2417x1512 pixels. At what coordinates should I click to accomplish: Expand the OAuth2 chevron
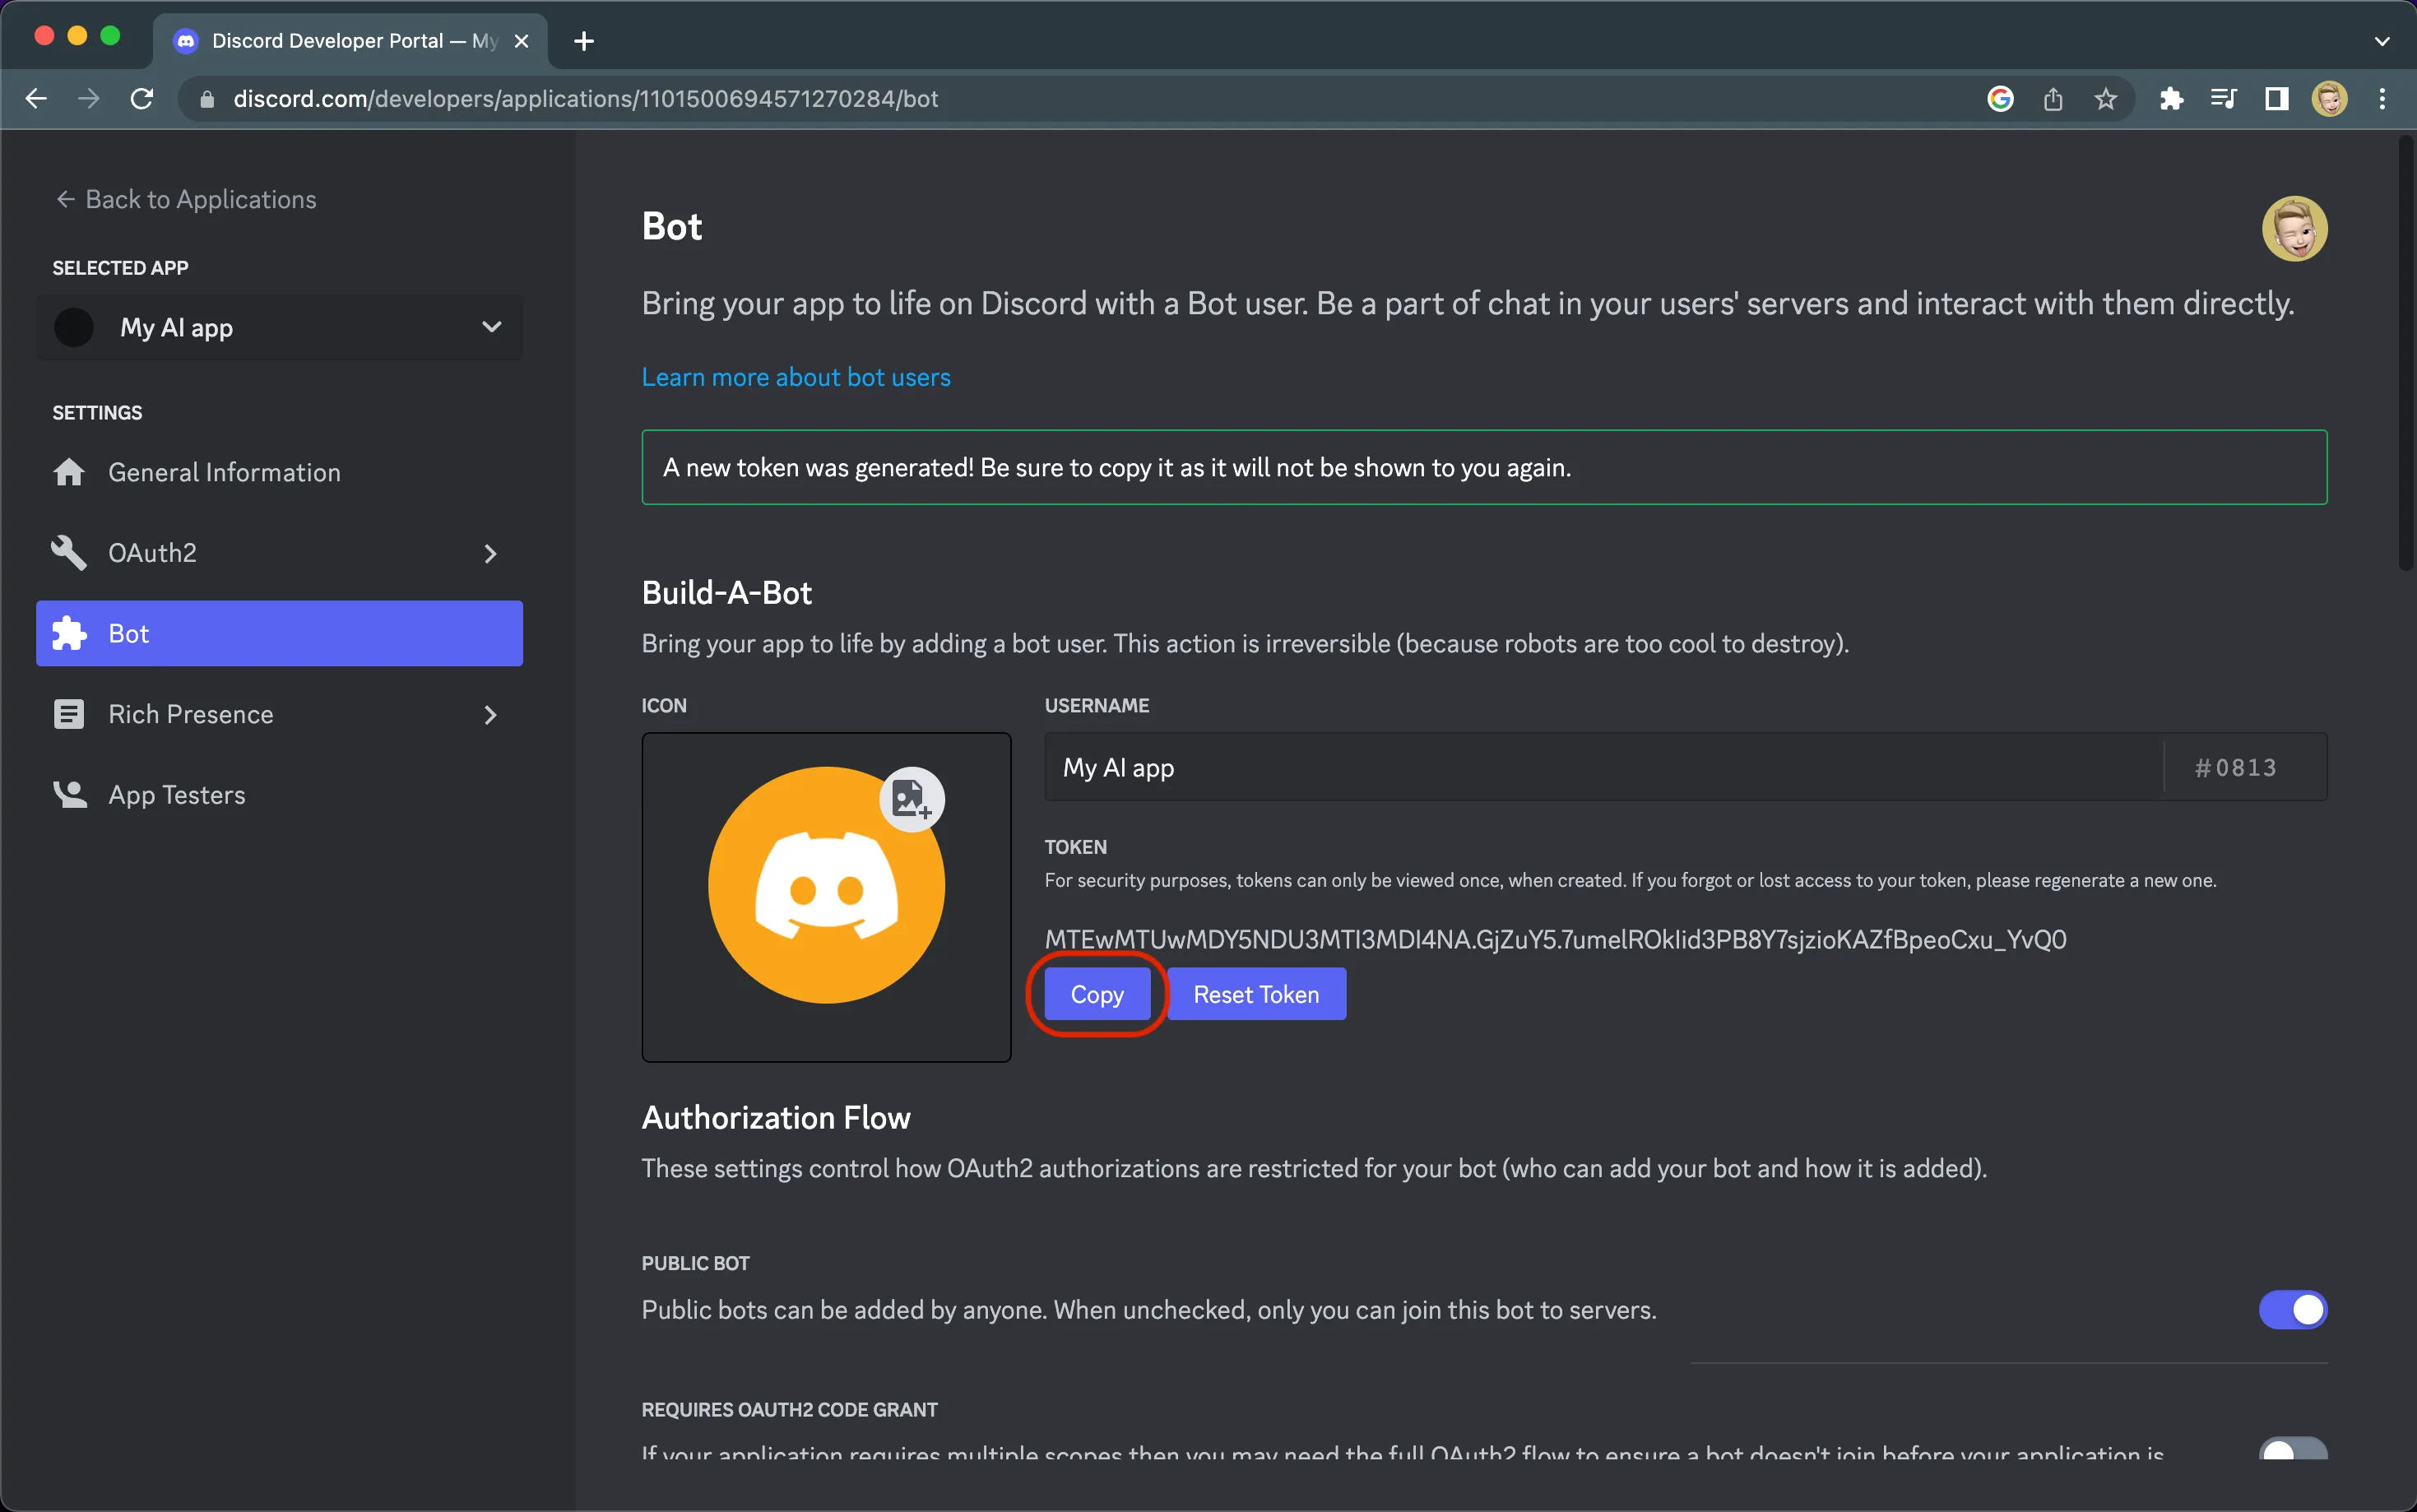pyautogui.click(x=490, y=553)
